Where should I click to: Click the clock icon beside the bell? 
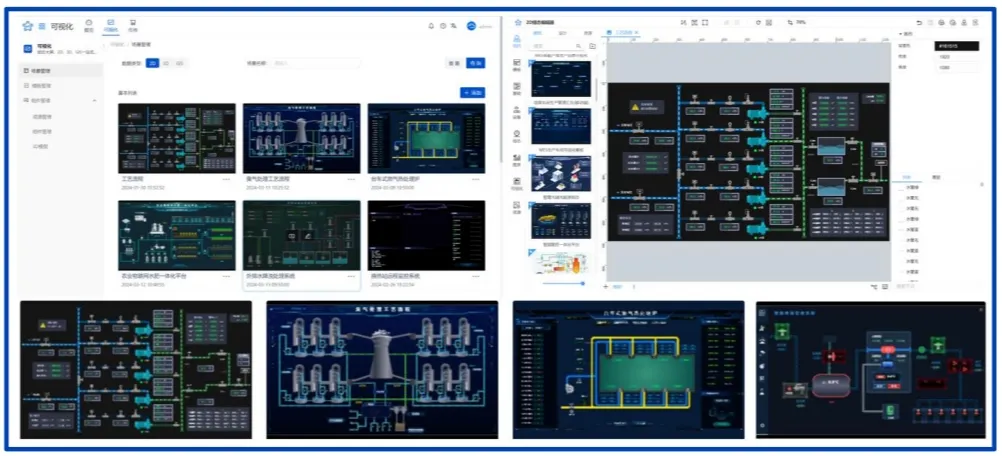[x=443, y=26]
